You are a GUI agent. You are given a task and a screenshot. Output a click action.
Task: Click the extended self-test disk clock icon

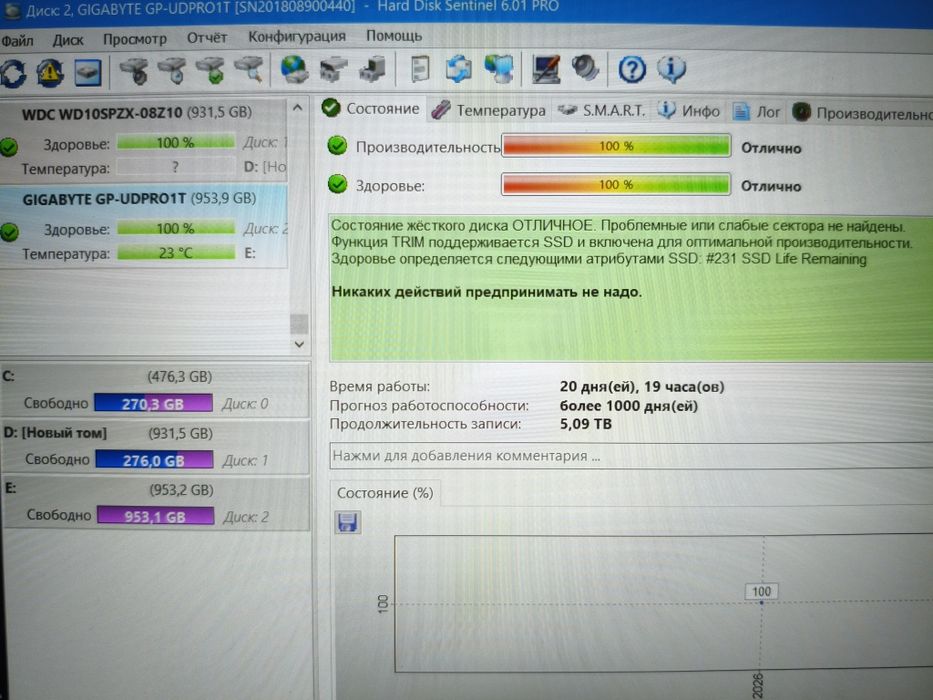point(173,70)
